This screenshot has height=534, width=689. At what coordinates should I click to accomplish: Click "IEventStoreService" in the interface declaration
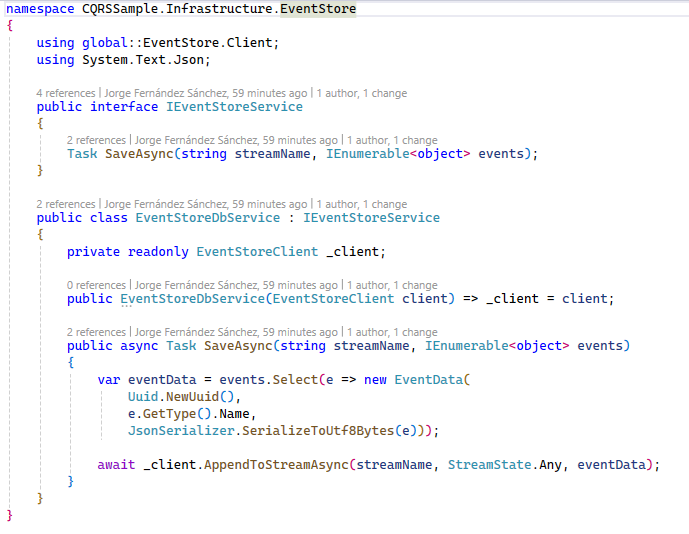tap(234, 107)
